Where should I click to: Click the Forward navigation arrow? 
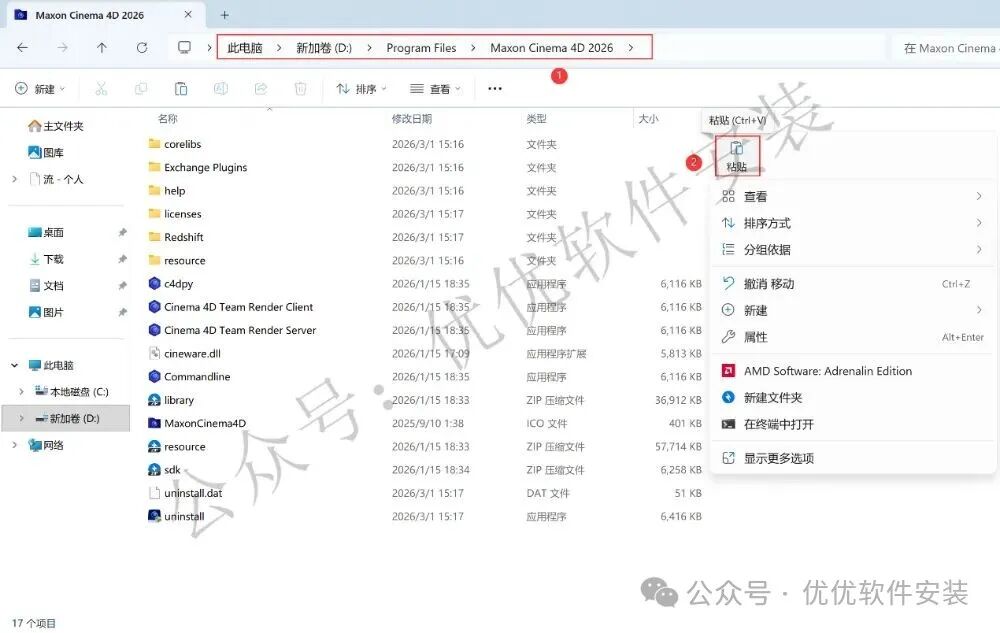click(62, 48)
